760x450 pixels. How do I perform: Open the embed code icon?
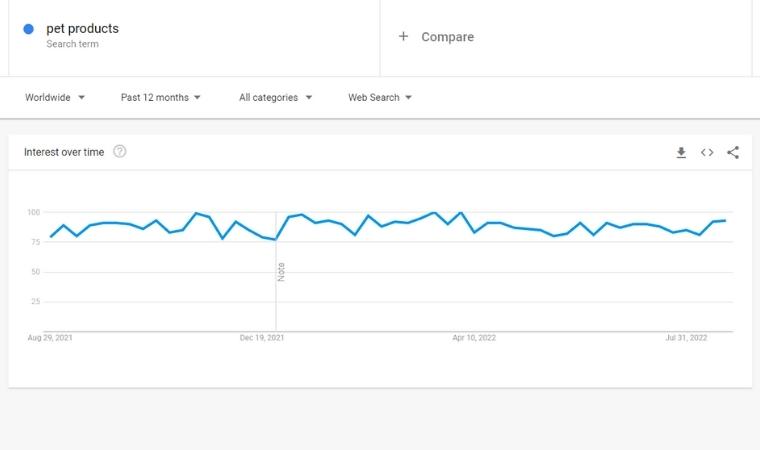[x=707, y=153]
